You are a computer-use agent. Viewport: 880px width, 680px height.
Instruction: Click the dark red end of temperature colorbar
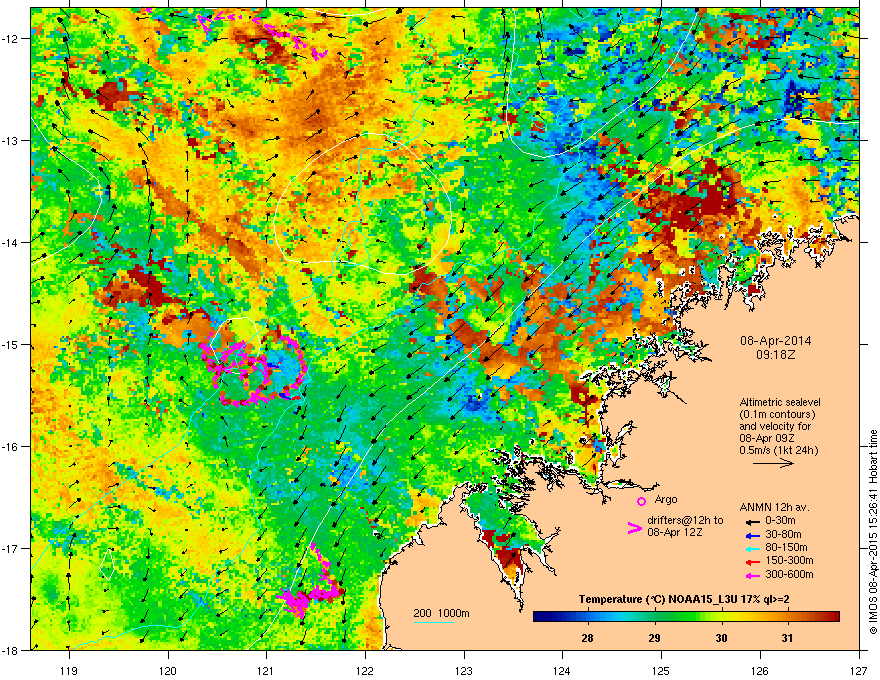pyautogui.click(x=834, y=617)
